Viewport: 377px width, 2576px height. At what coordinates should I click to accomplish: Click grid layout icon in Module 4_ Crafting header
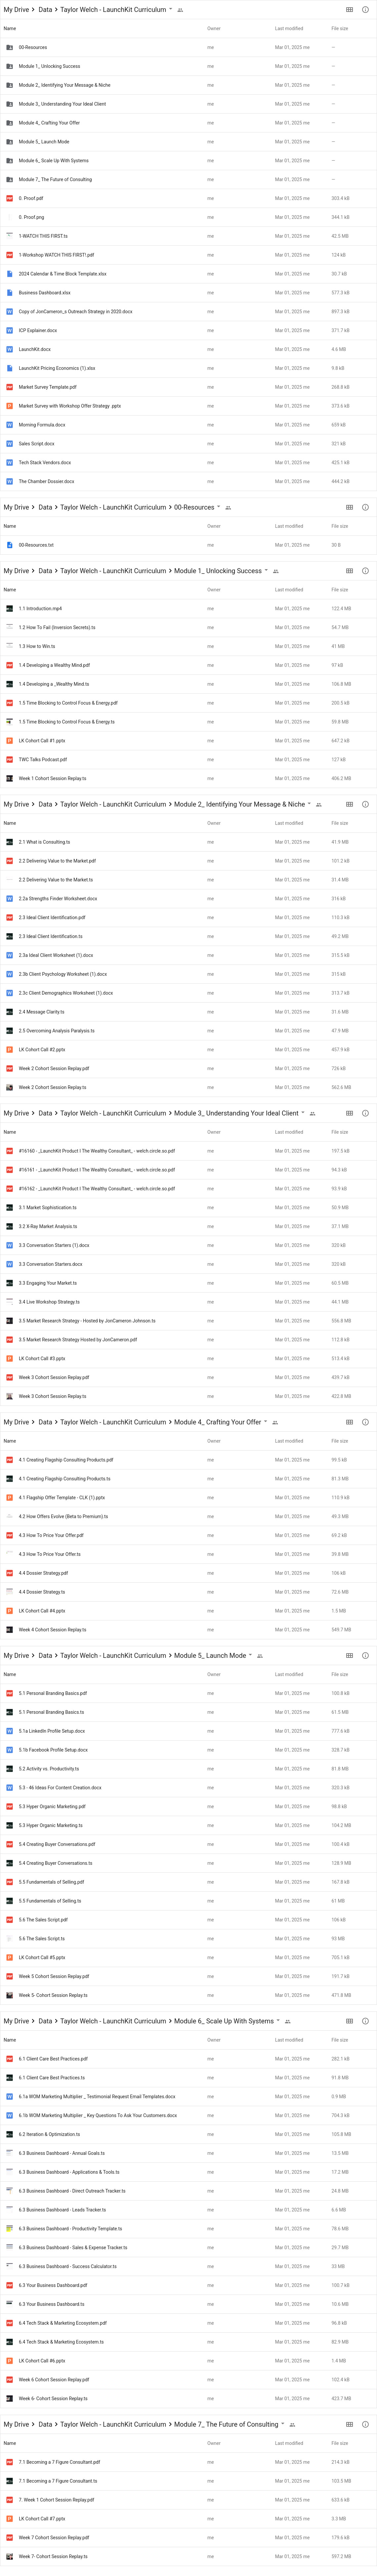[x=349, y=1422]
